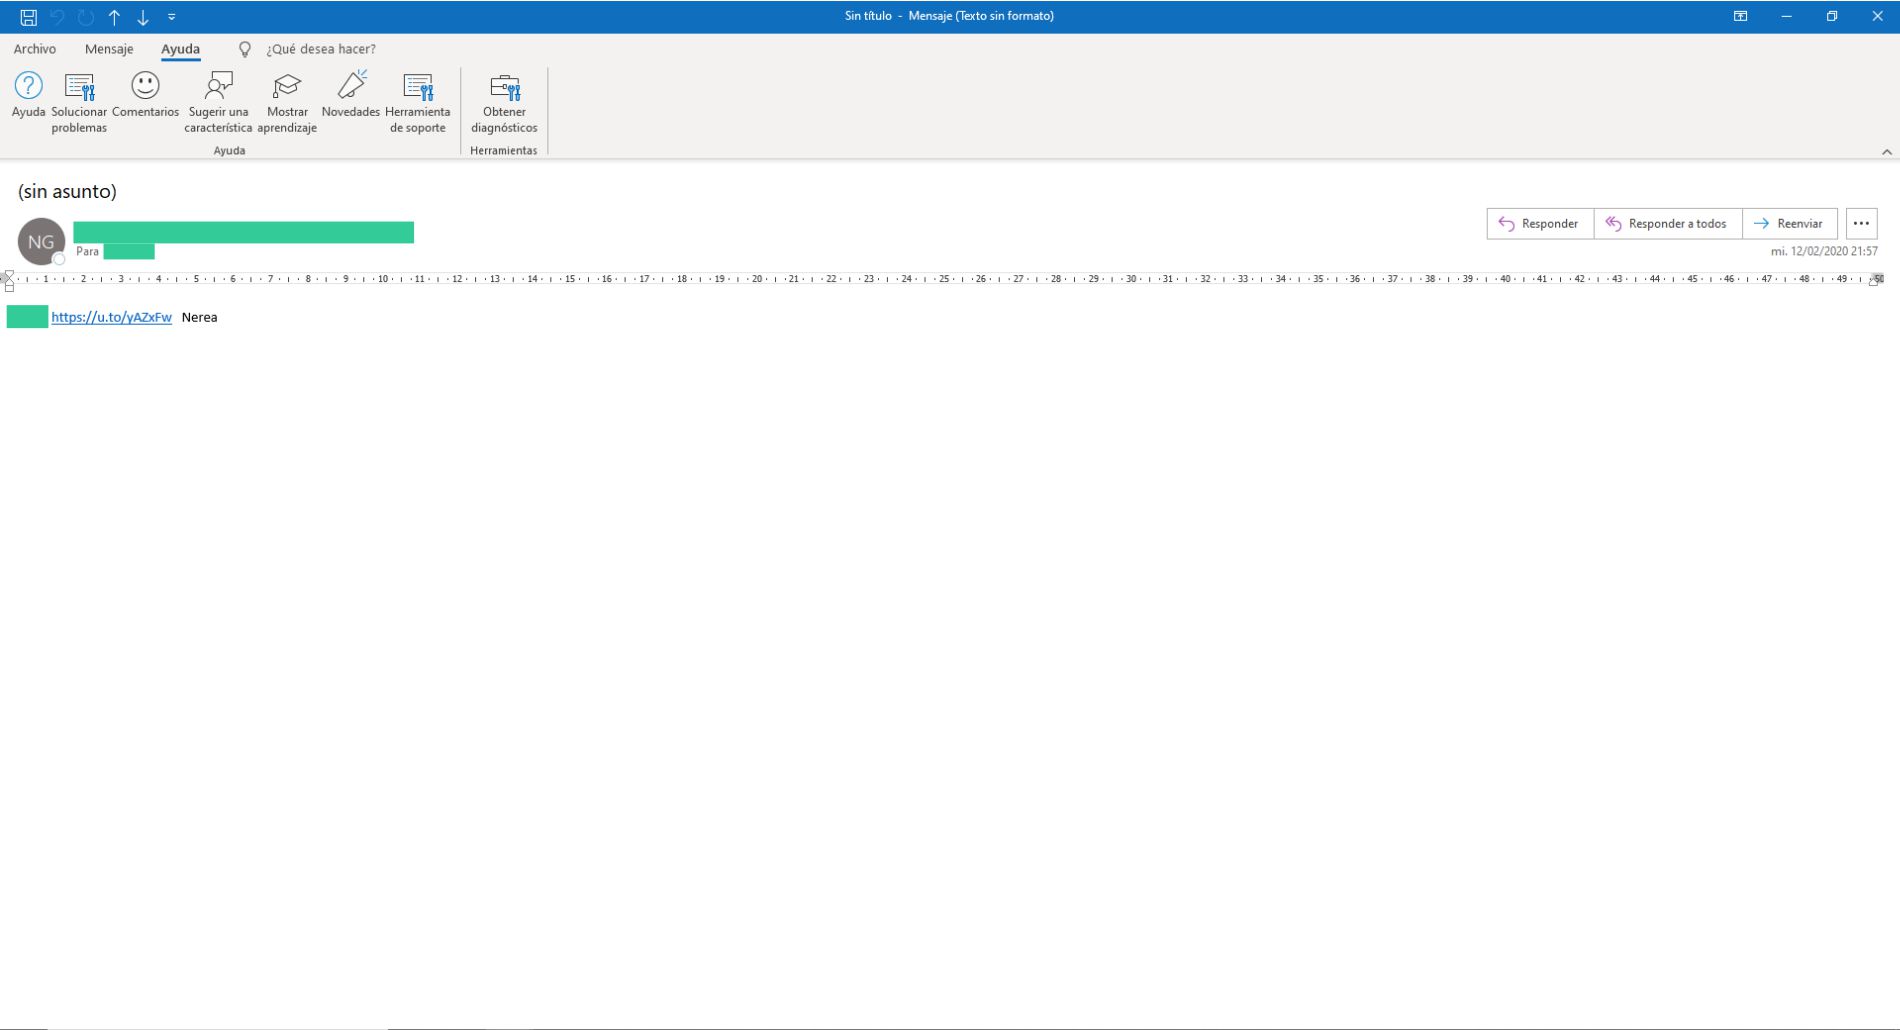Viewport: 1900px width, 1030px height.
Task: Select Sugerir una característica icon
Action: click(x=218, y=87)
